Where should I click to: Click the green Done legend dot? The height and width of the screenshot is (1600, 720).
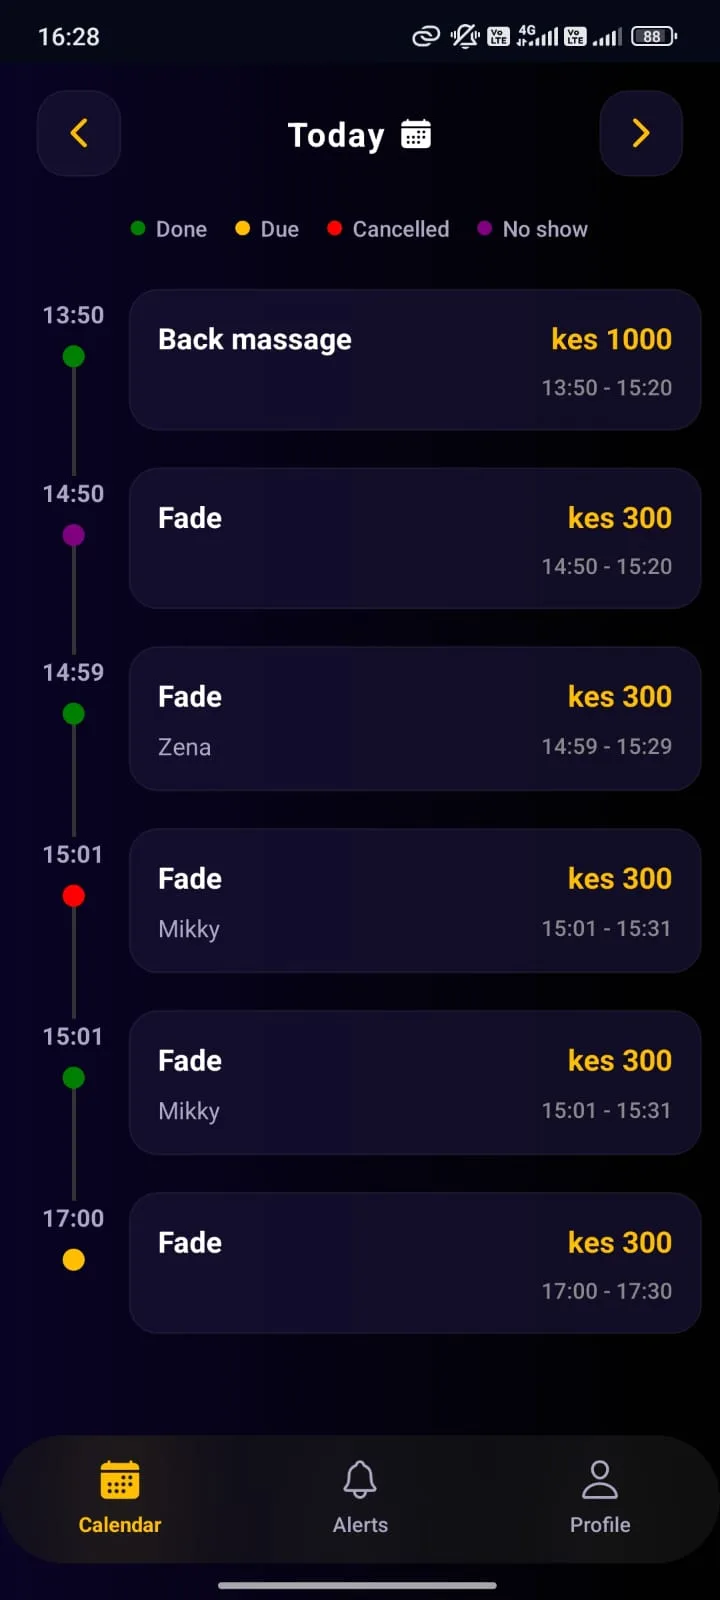tap(138, 228)
